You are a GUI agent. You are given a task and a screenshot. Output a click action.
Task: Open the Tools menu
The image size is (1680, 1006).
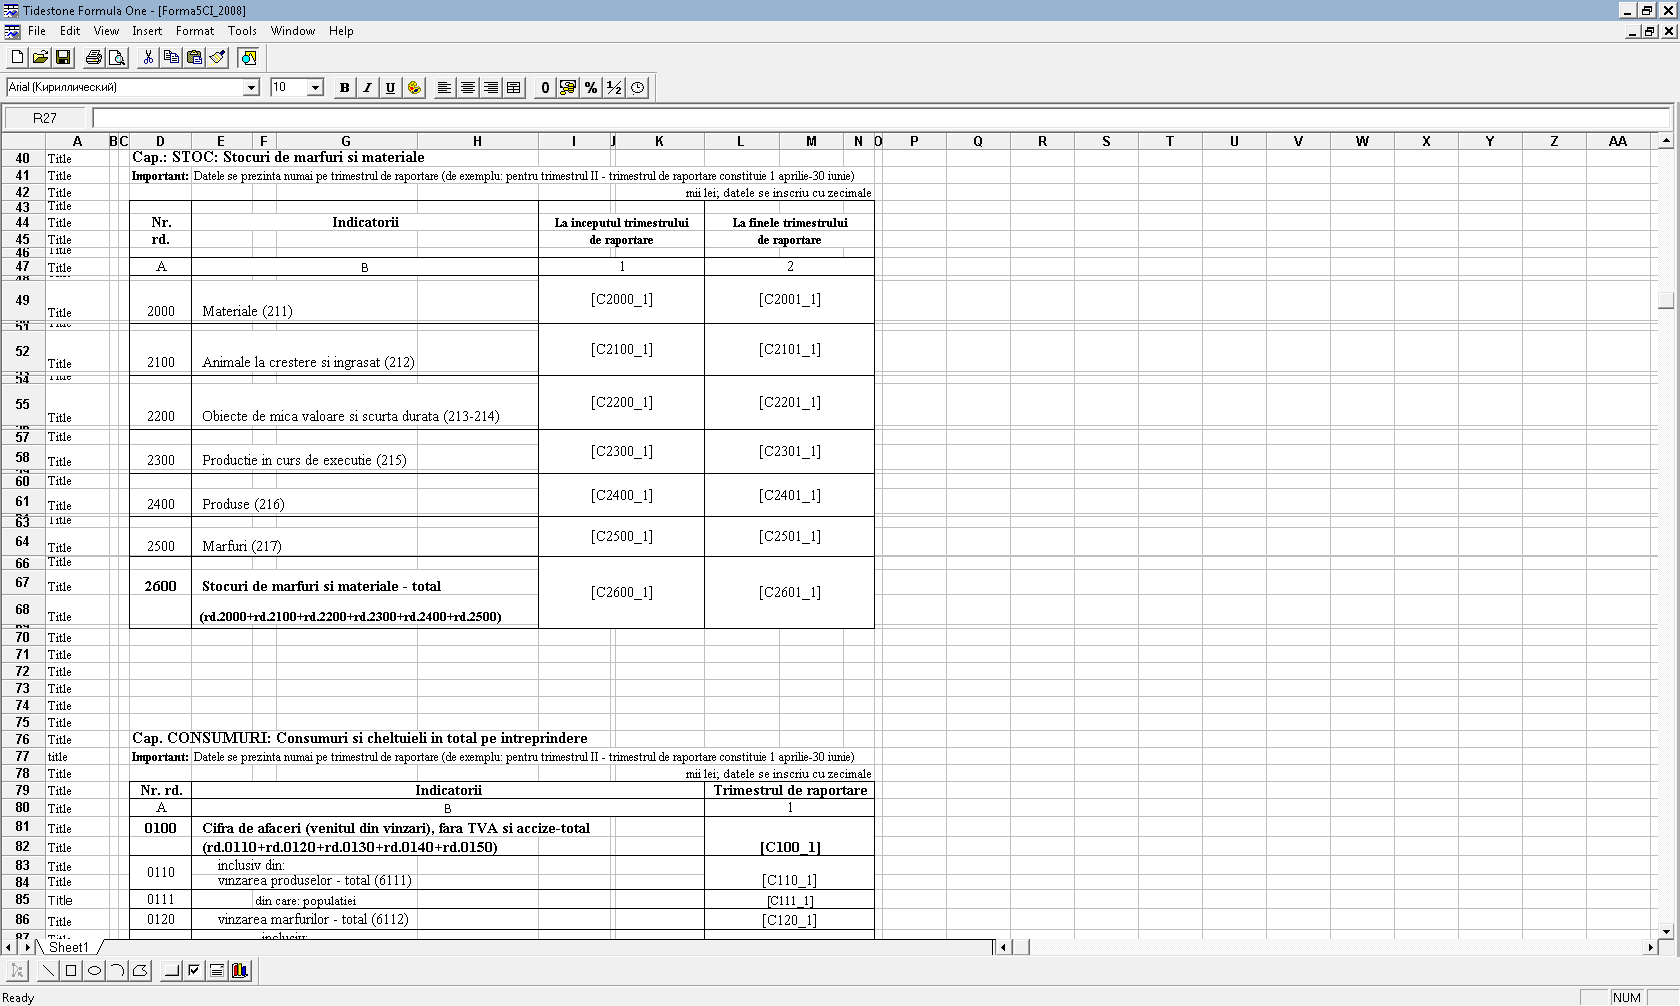coord(242,31)
